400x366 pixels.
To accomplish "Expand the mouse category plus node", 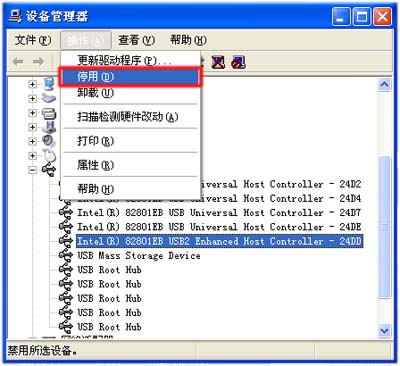I will pyautogui.click(x=32, y=155).
